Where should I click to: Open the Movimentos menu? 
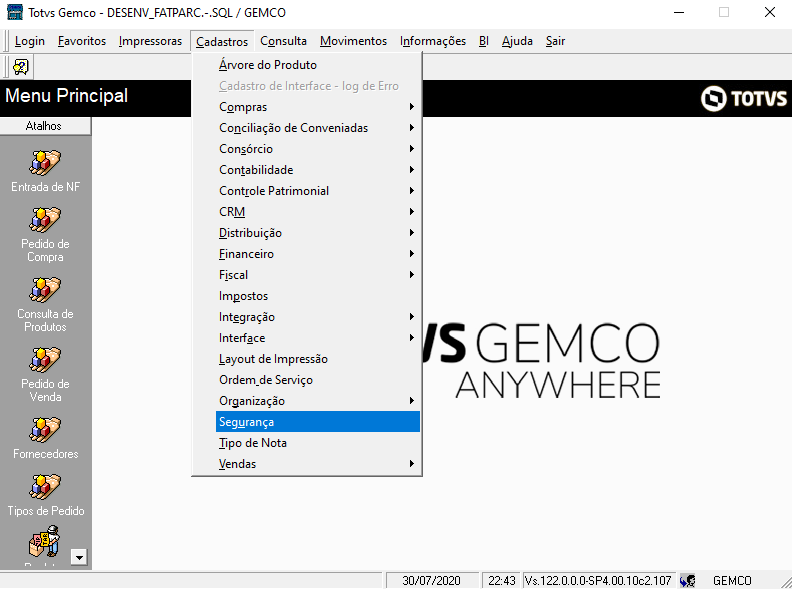coord(353,41)
